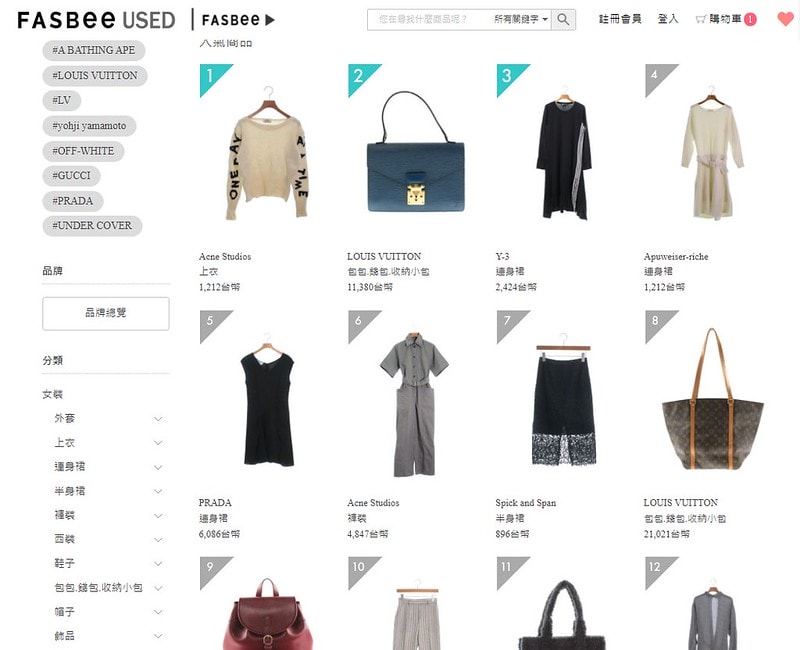Expand the 外套 category

pyautogui.click(x=108, y=418)
